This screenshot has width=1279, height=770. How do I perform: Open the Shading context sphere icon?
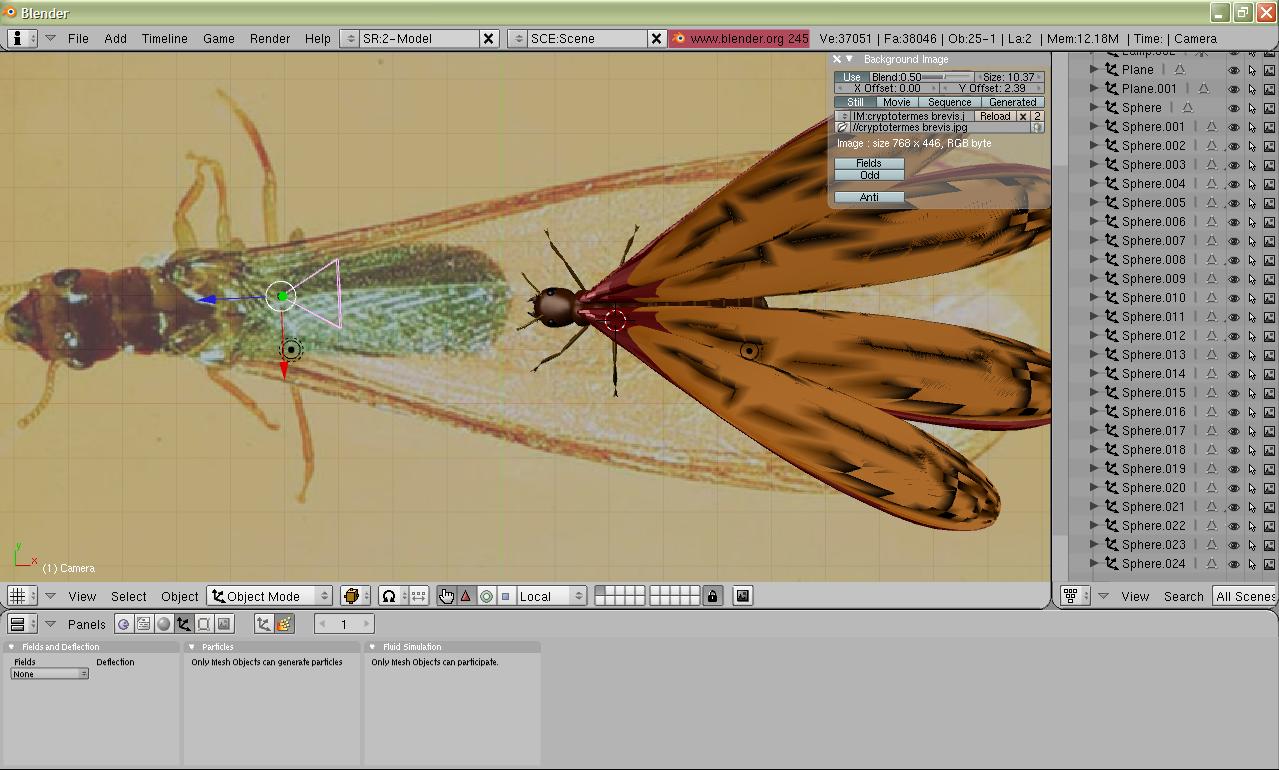[164, 624]
